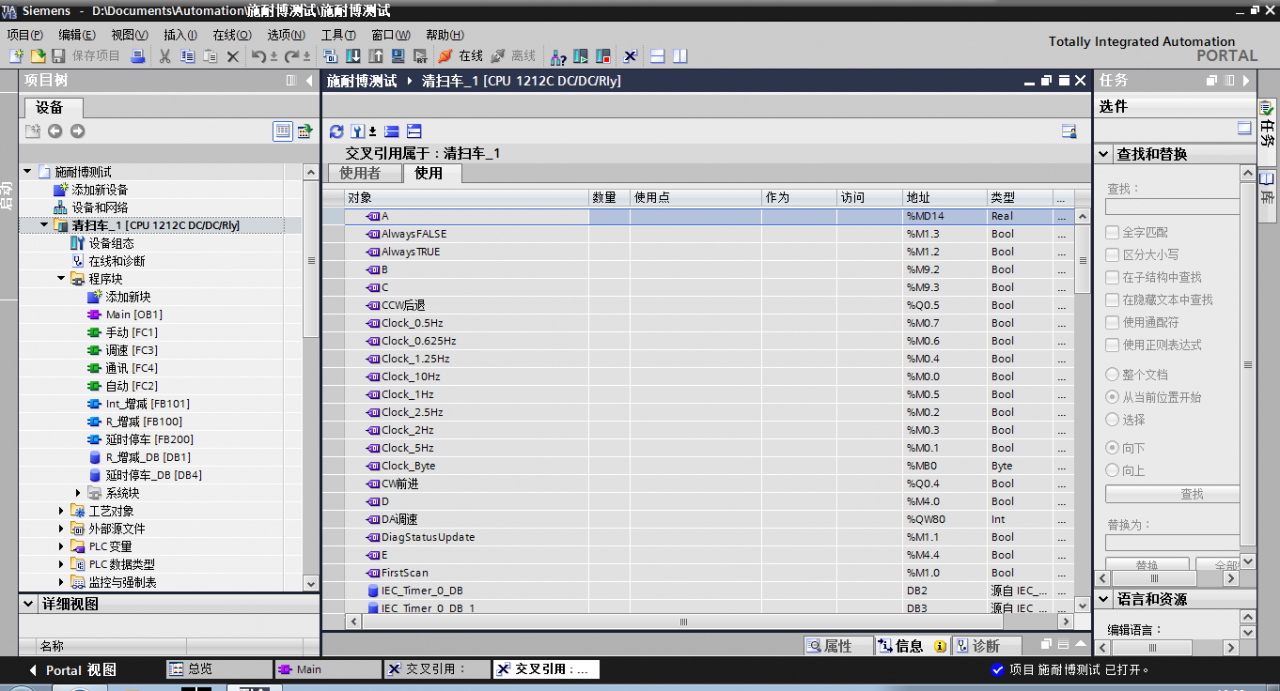Collapse the 施耐博测试 project node
The height and width of the screenshot is (691, 1280).
pyautogui.click(x=28, y=172)
